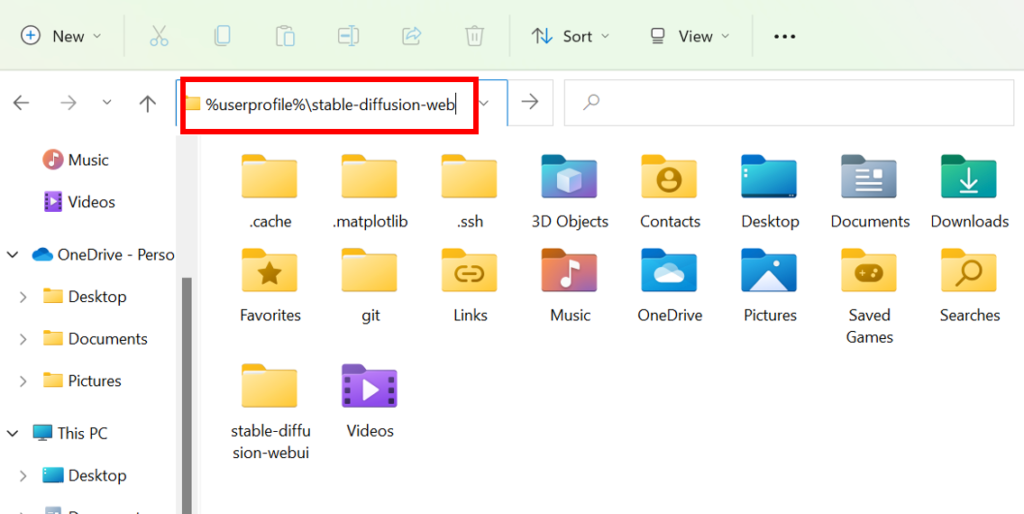Open the Downloads folder icon

coord(969,178)
